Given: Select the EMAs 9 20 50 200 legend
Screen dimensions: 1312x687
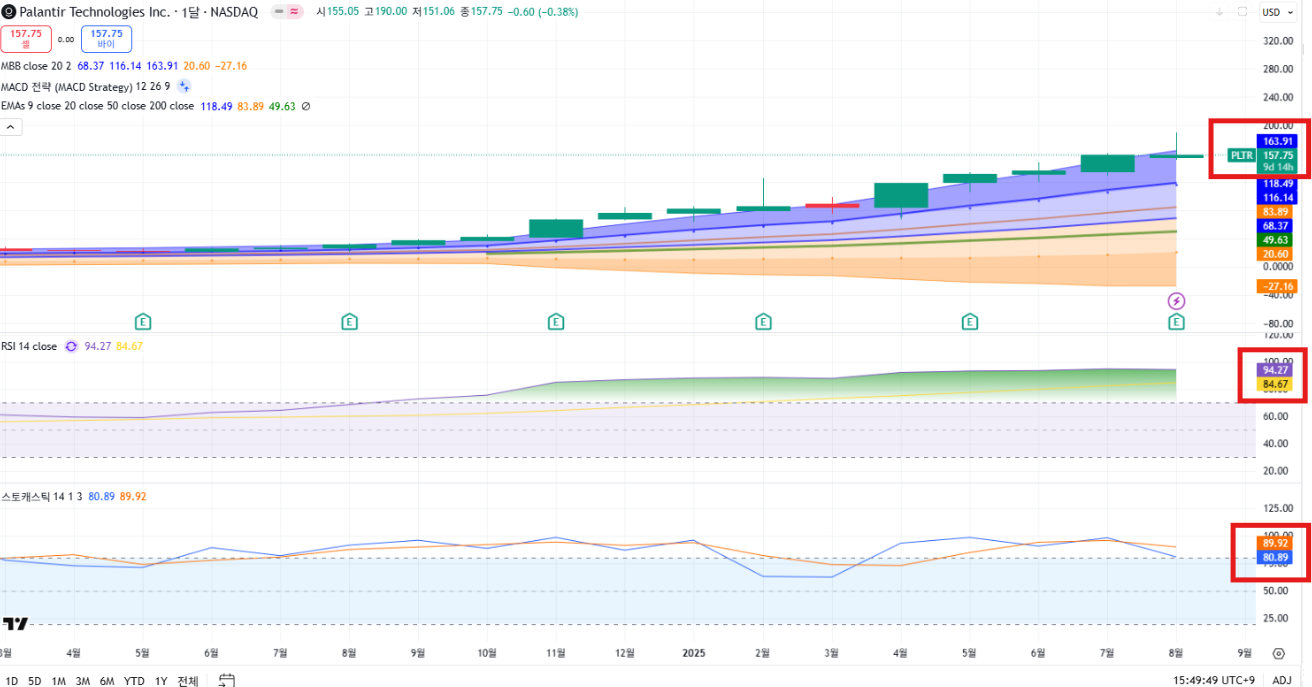Looking at the screenshot, I should 97,106.
